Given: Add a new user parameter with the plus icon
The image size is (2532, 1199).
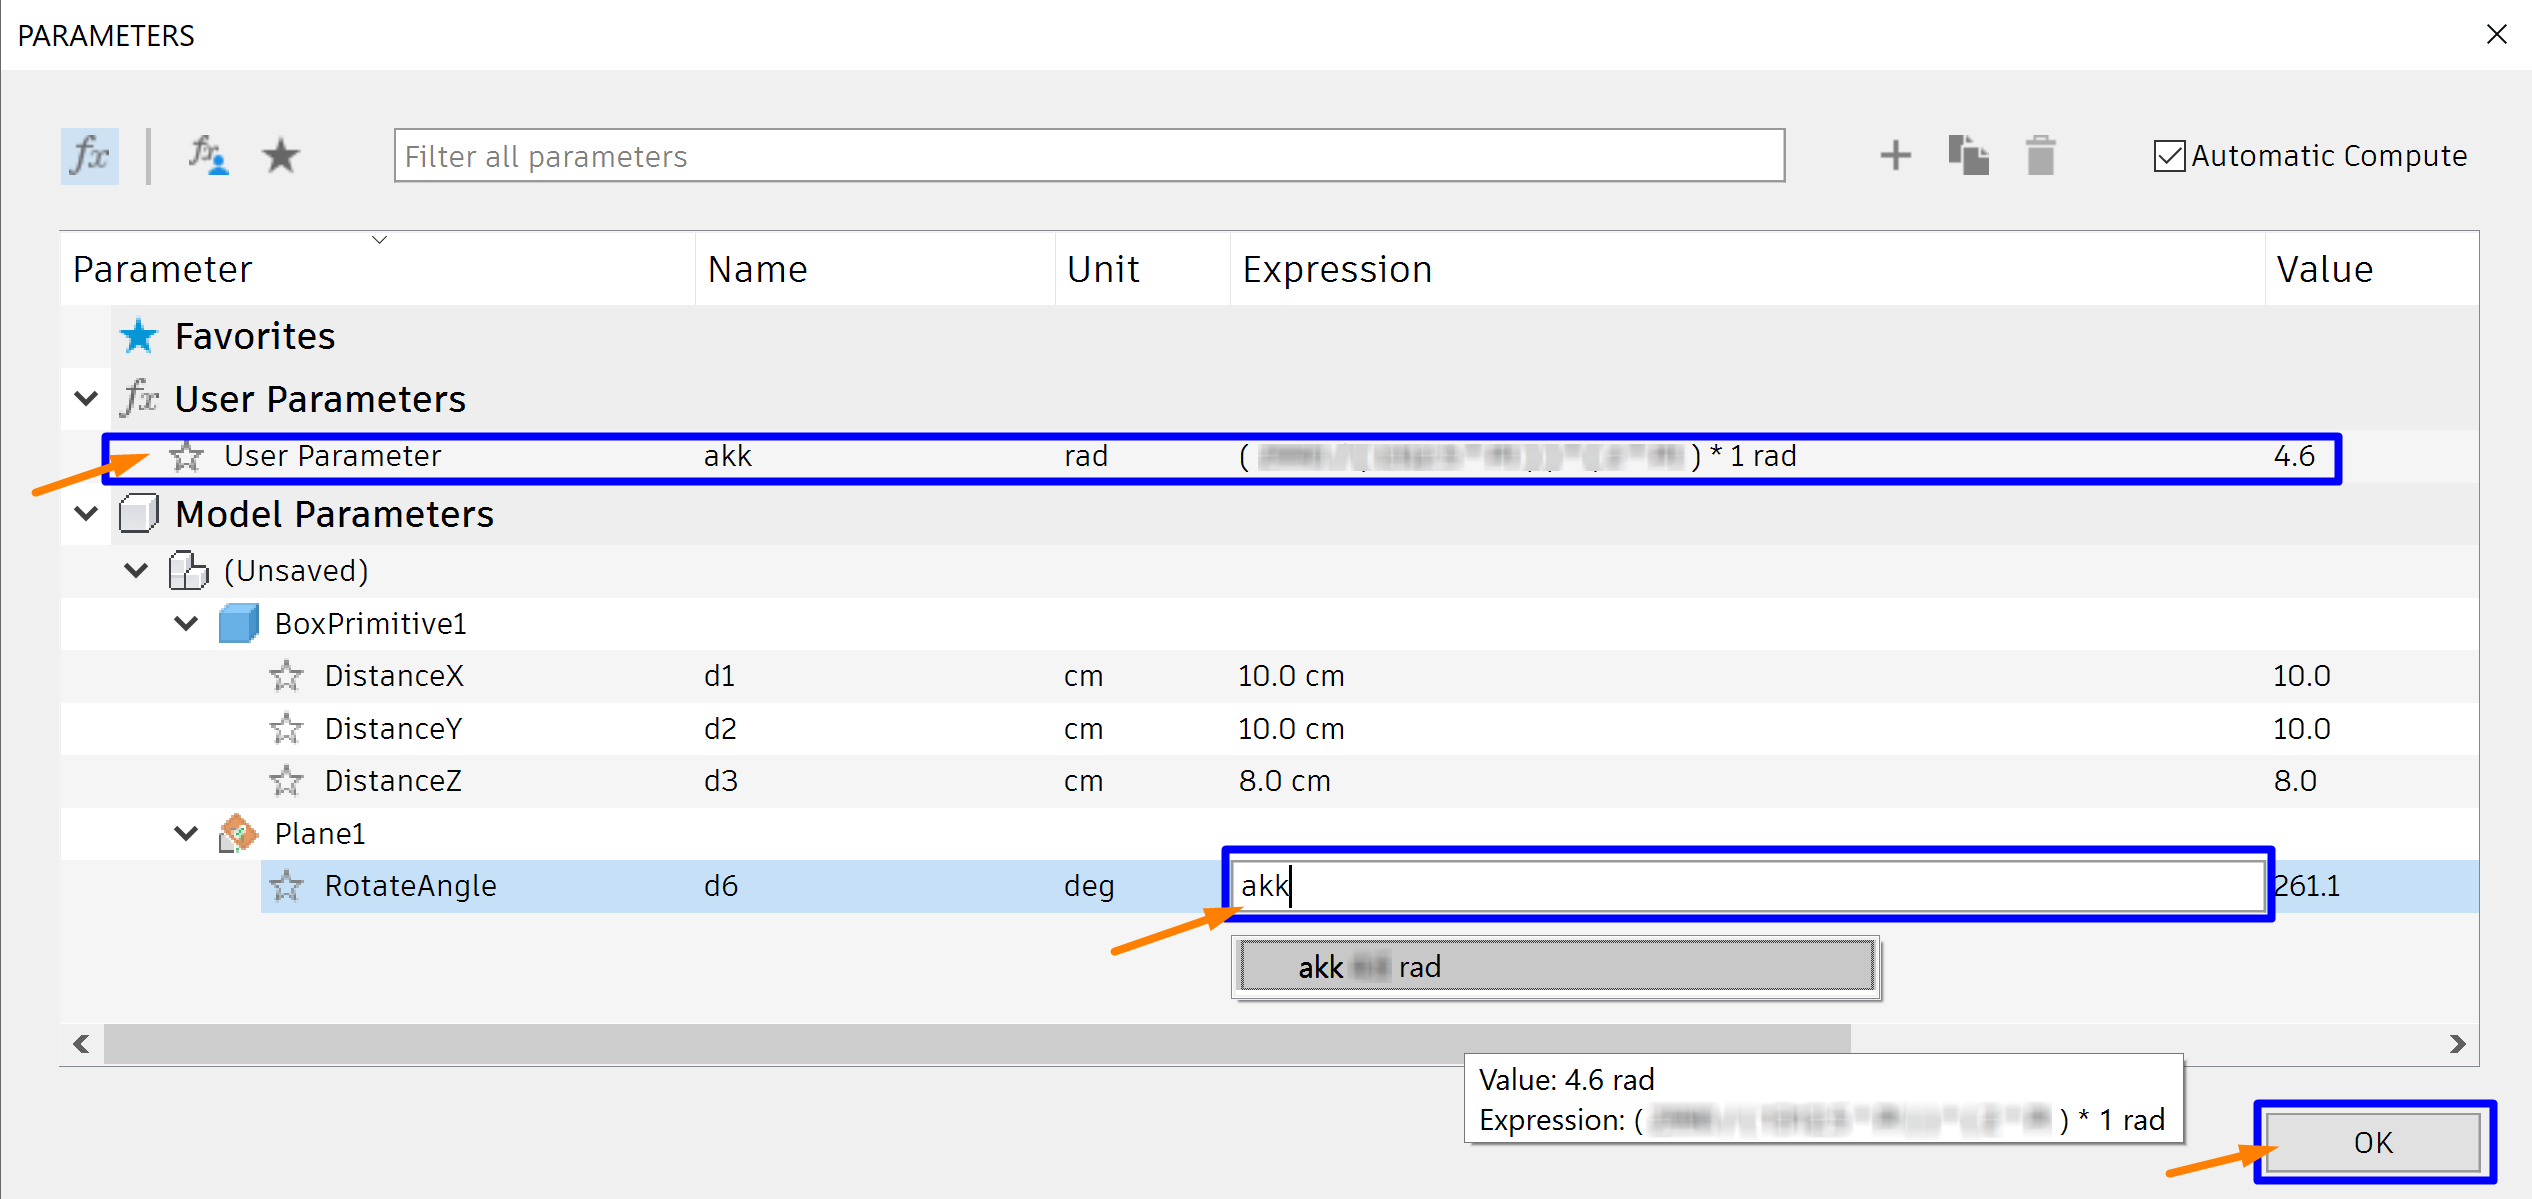Looking at the screenshot, I should (x=1895, y=156).
